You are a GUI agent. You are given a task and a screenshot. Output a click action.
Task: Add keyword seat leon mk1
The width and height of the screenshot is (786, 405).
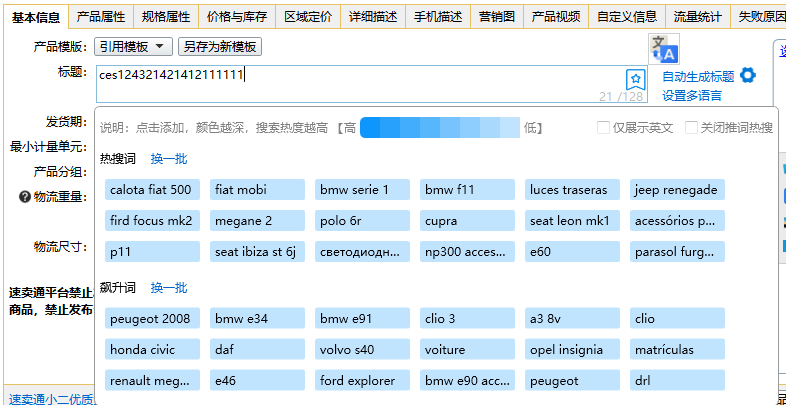point(572,221)
